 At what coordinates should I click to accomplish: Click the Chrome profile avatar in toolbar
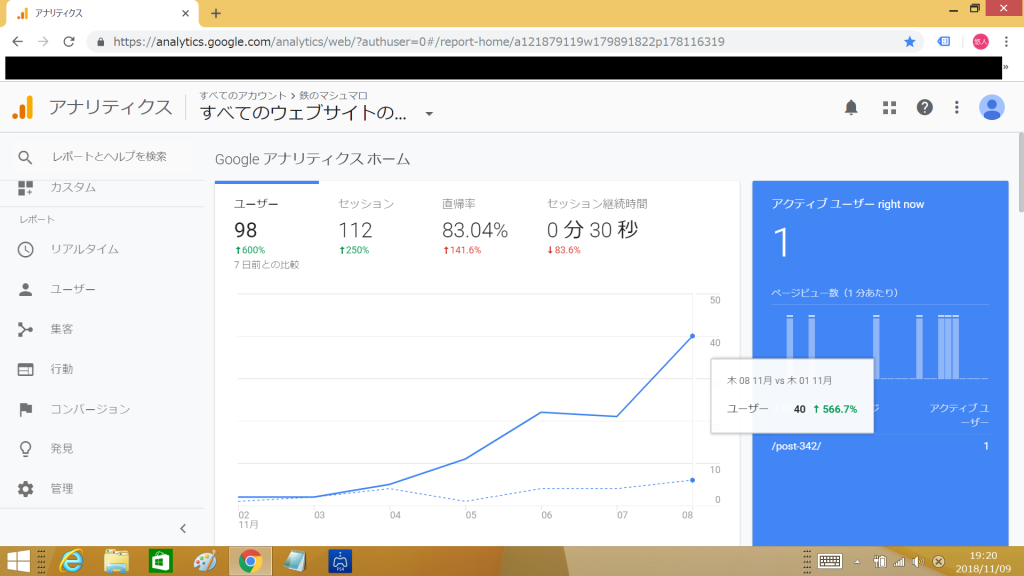point(980,42)
